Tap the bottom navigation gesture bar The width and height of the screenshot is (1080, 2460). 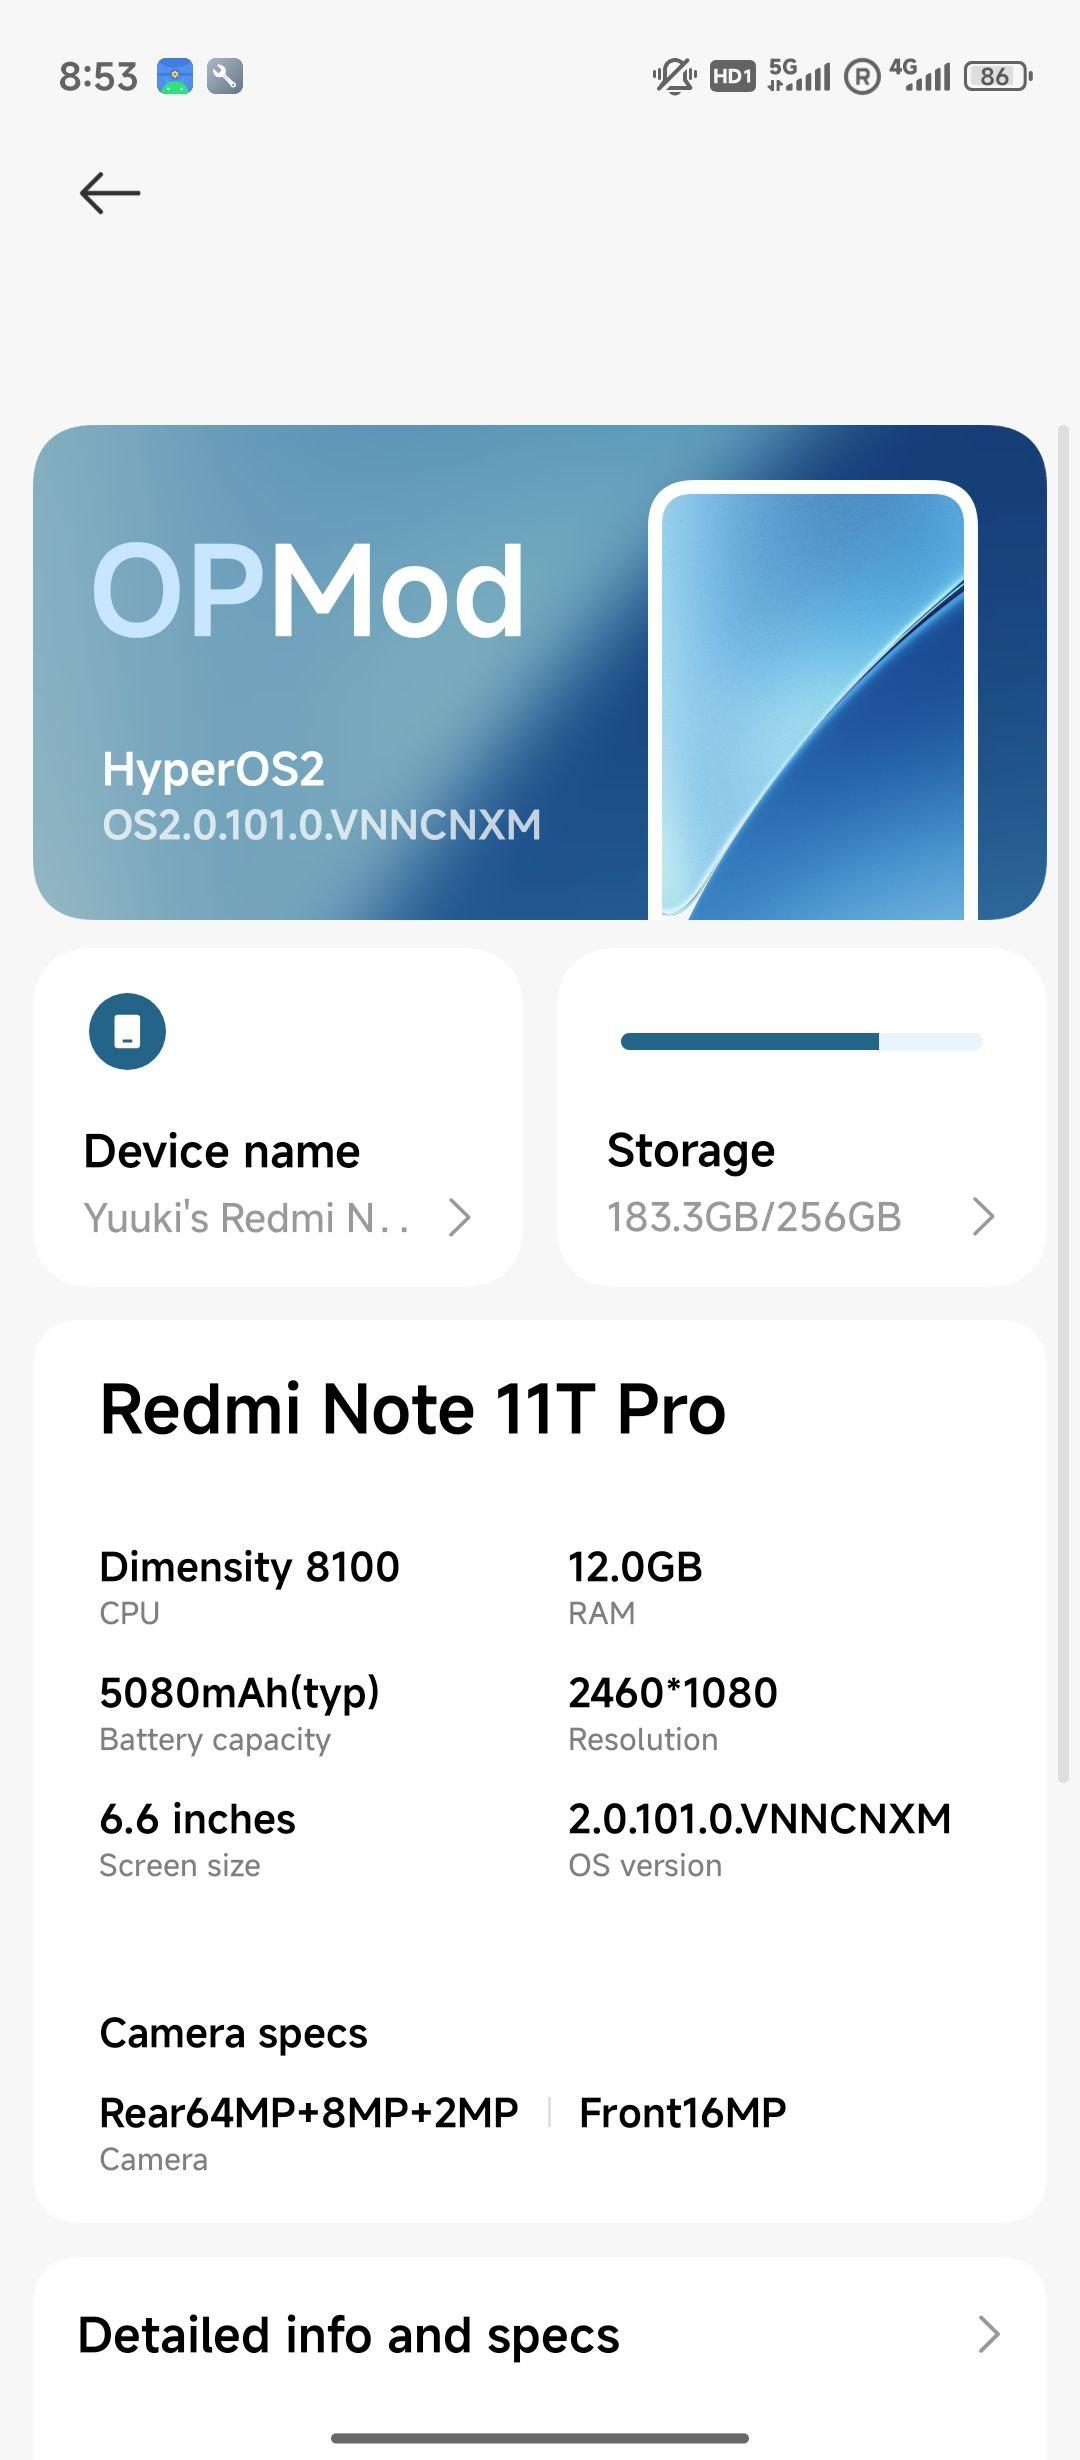pyautogui.click(x=540, y=2438)
